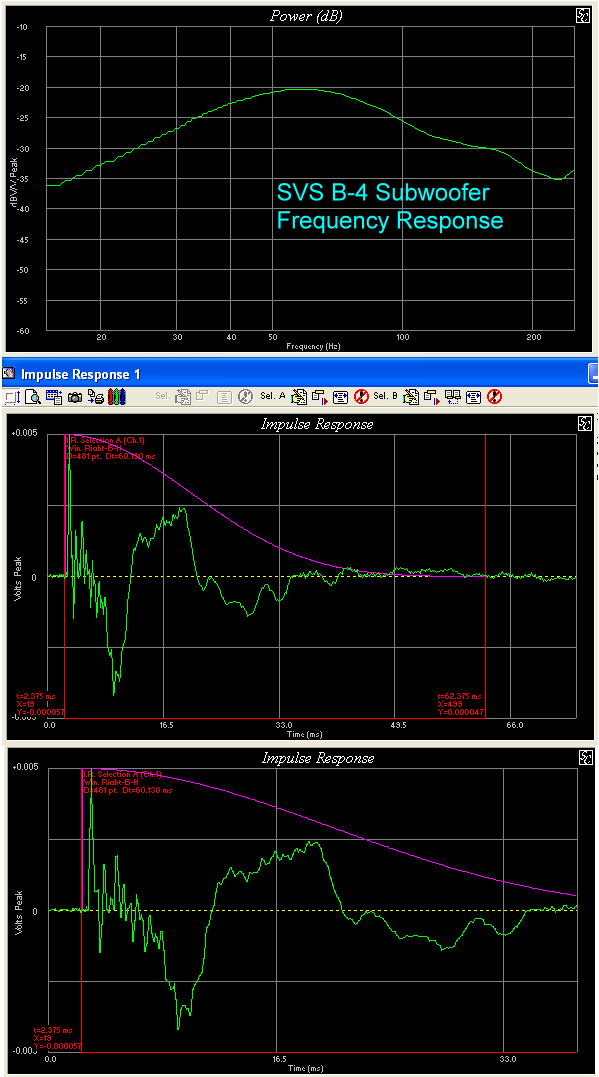Click the grayed Sel. process icon

pos(183,397)
